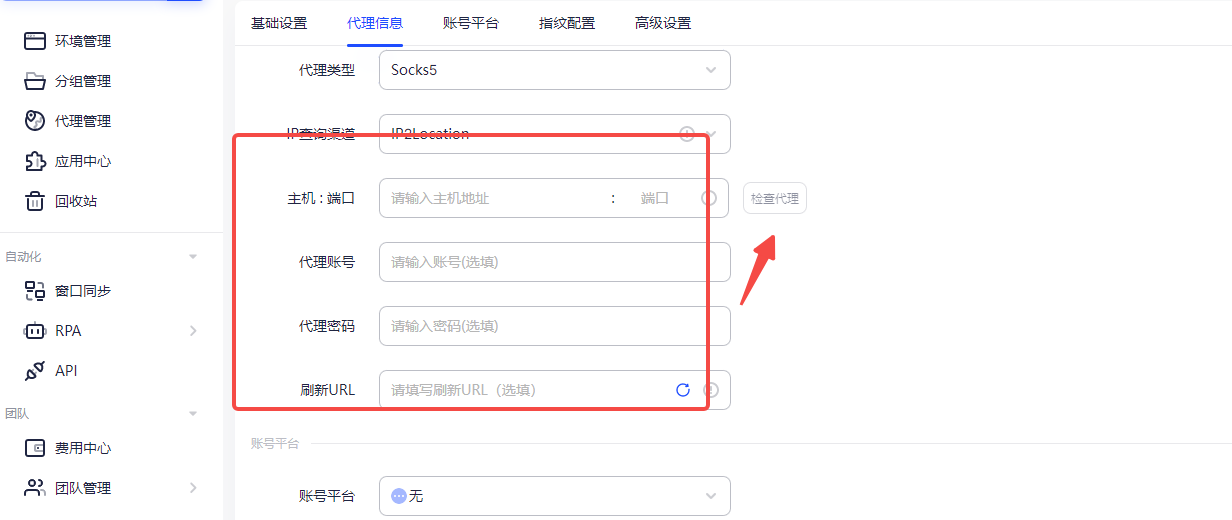The width and height of the screenshot is (1232, 520).
Task: Open 应用中心 puzzle-piece icon
Action: pyautogui.click(x=35, y=161)
